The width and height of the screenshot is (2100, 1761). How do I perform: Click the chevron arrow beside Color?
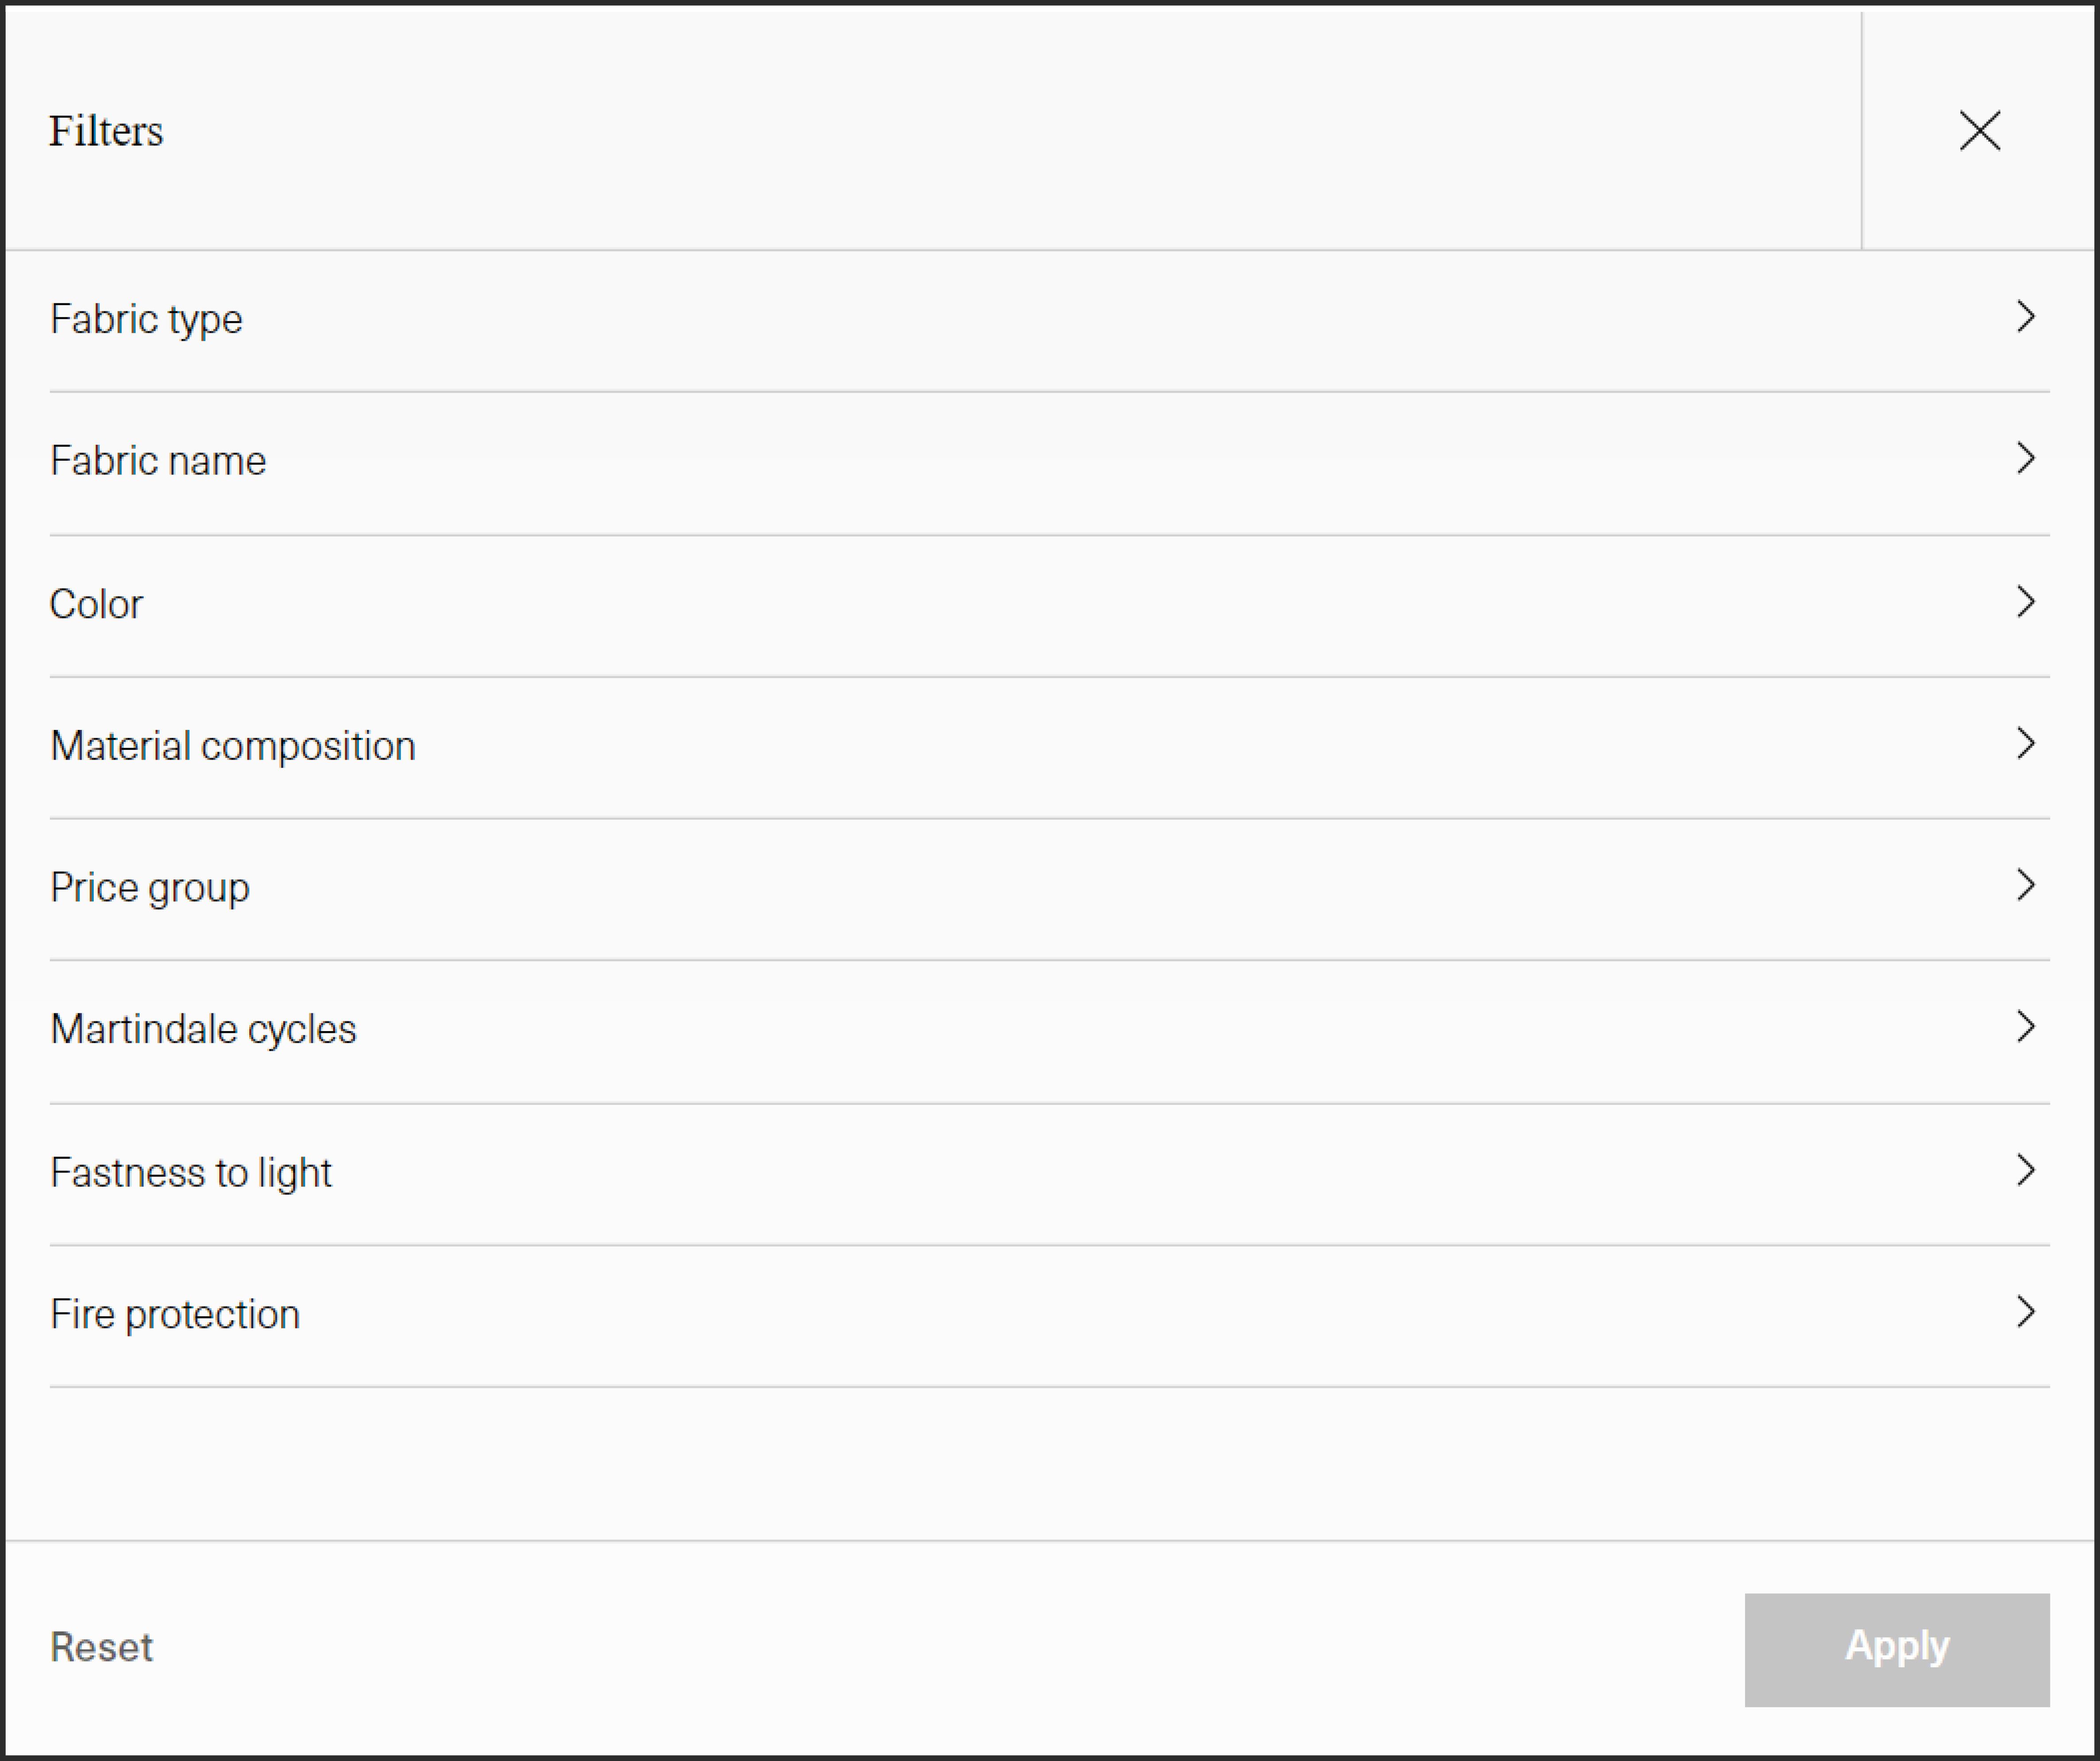(2025, 602)
